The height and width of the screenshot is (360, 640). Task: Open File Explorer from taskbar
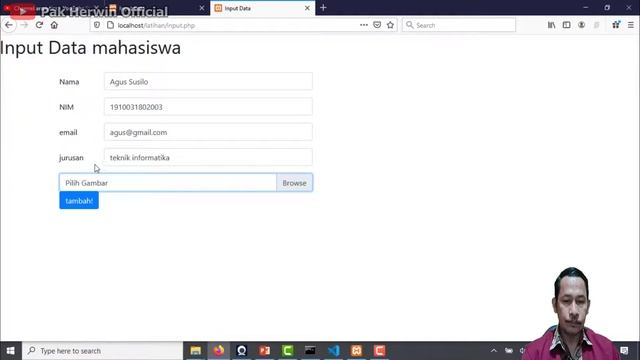coord(196,351)
